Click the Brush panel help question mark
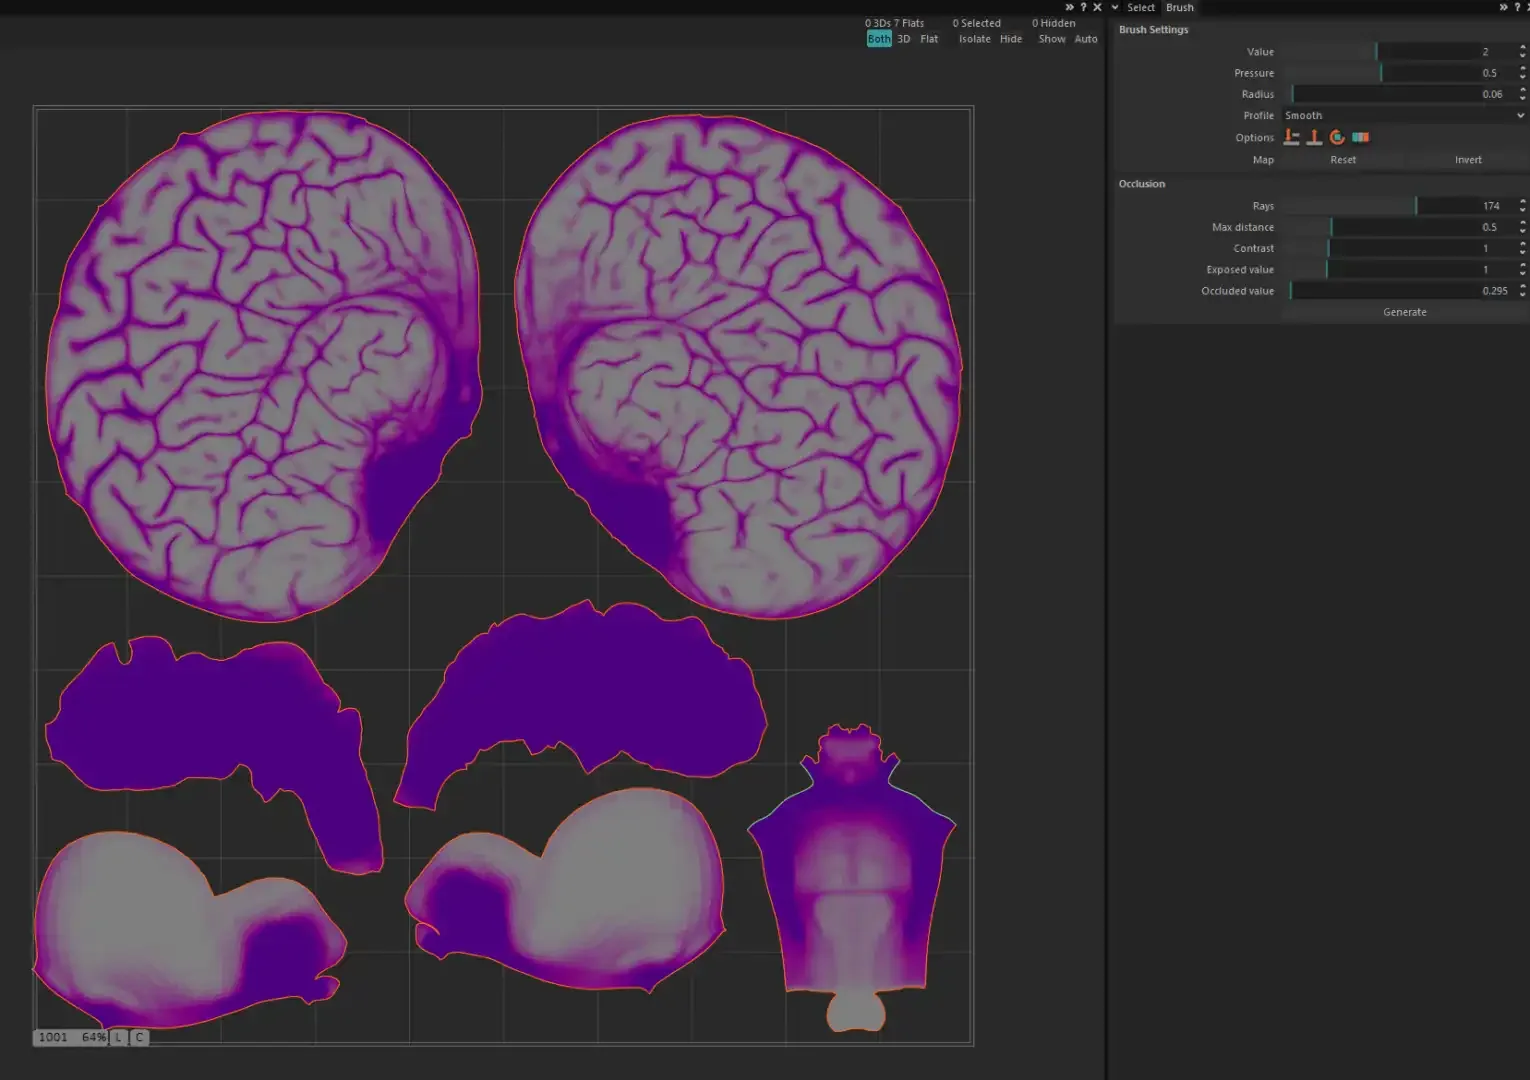1530x1080 pixels. click(1516, 7)
